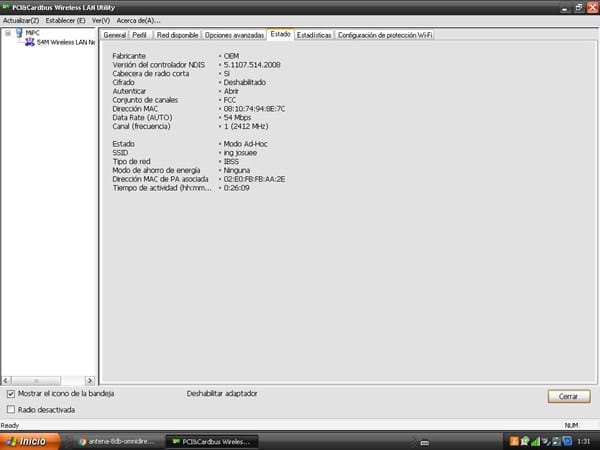
Task: Toggle 'Mostrar el icono de la bandeja' checkbox
Action: click(x=11, y=394)
